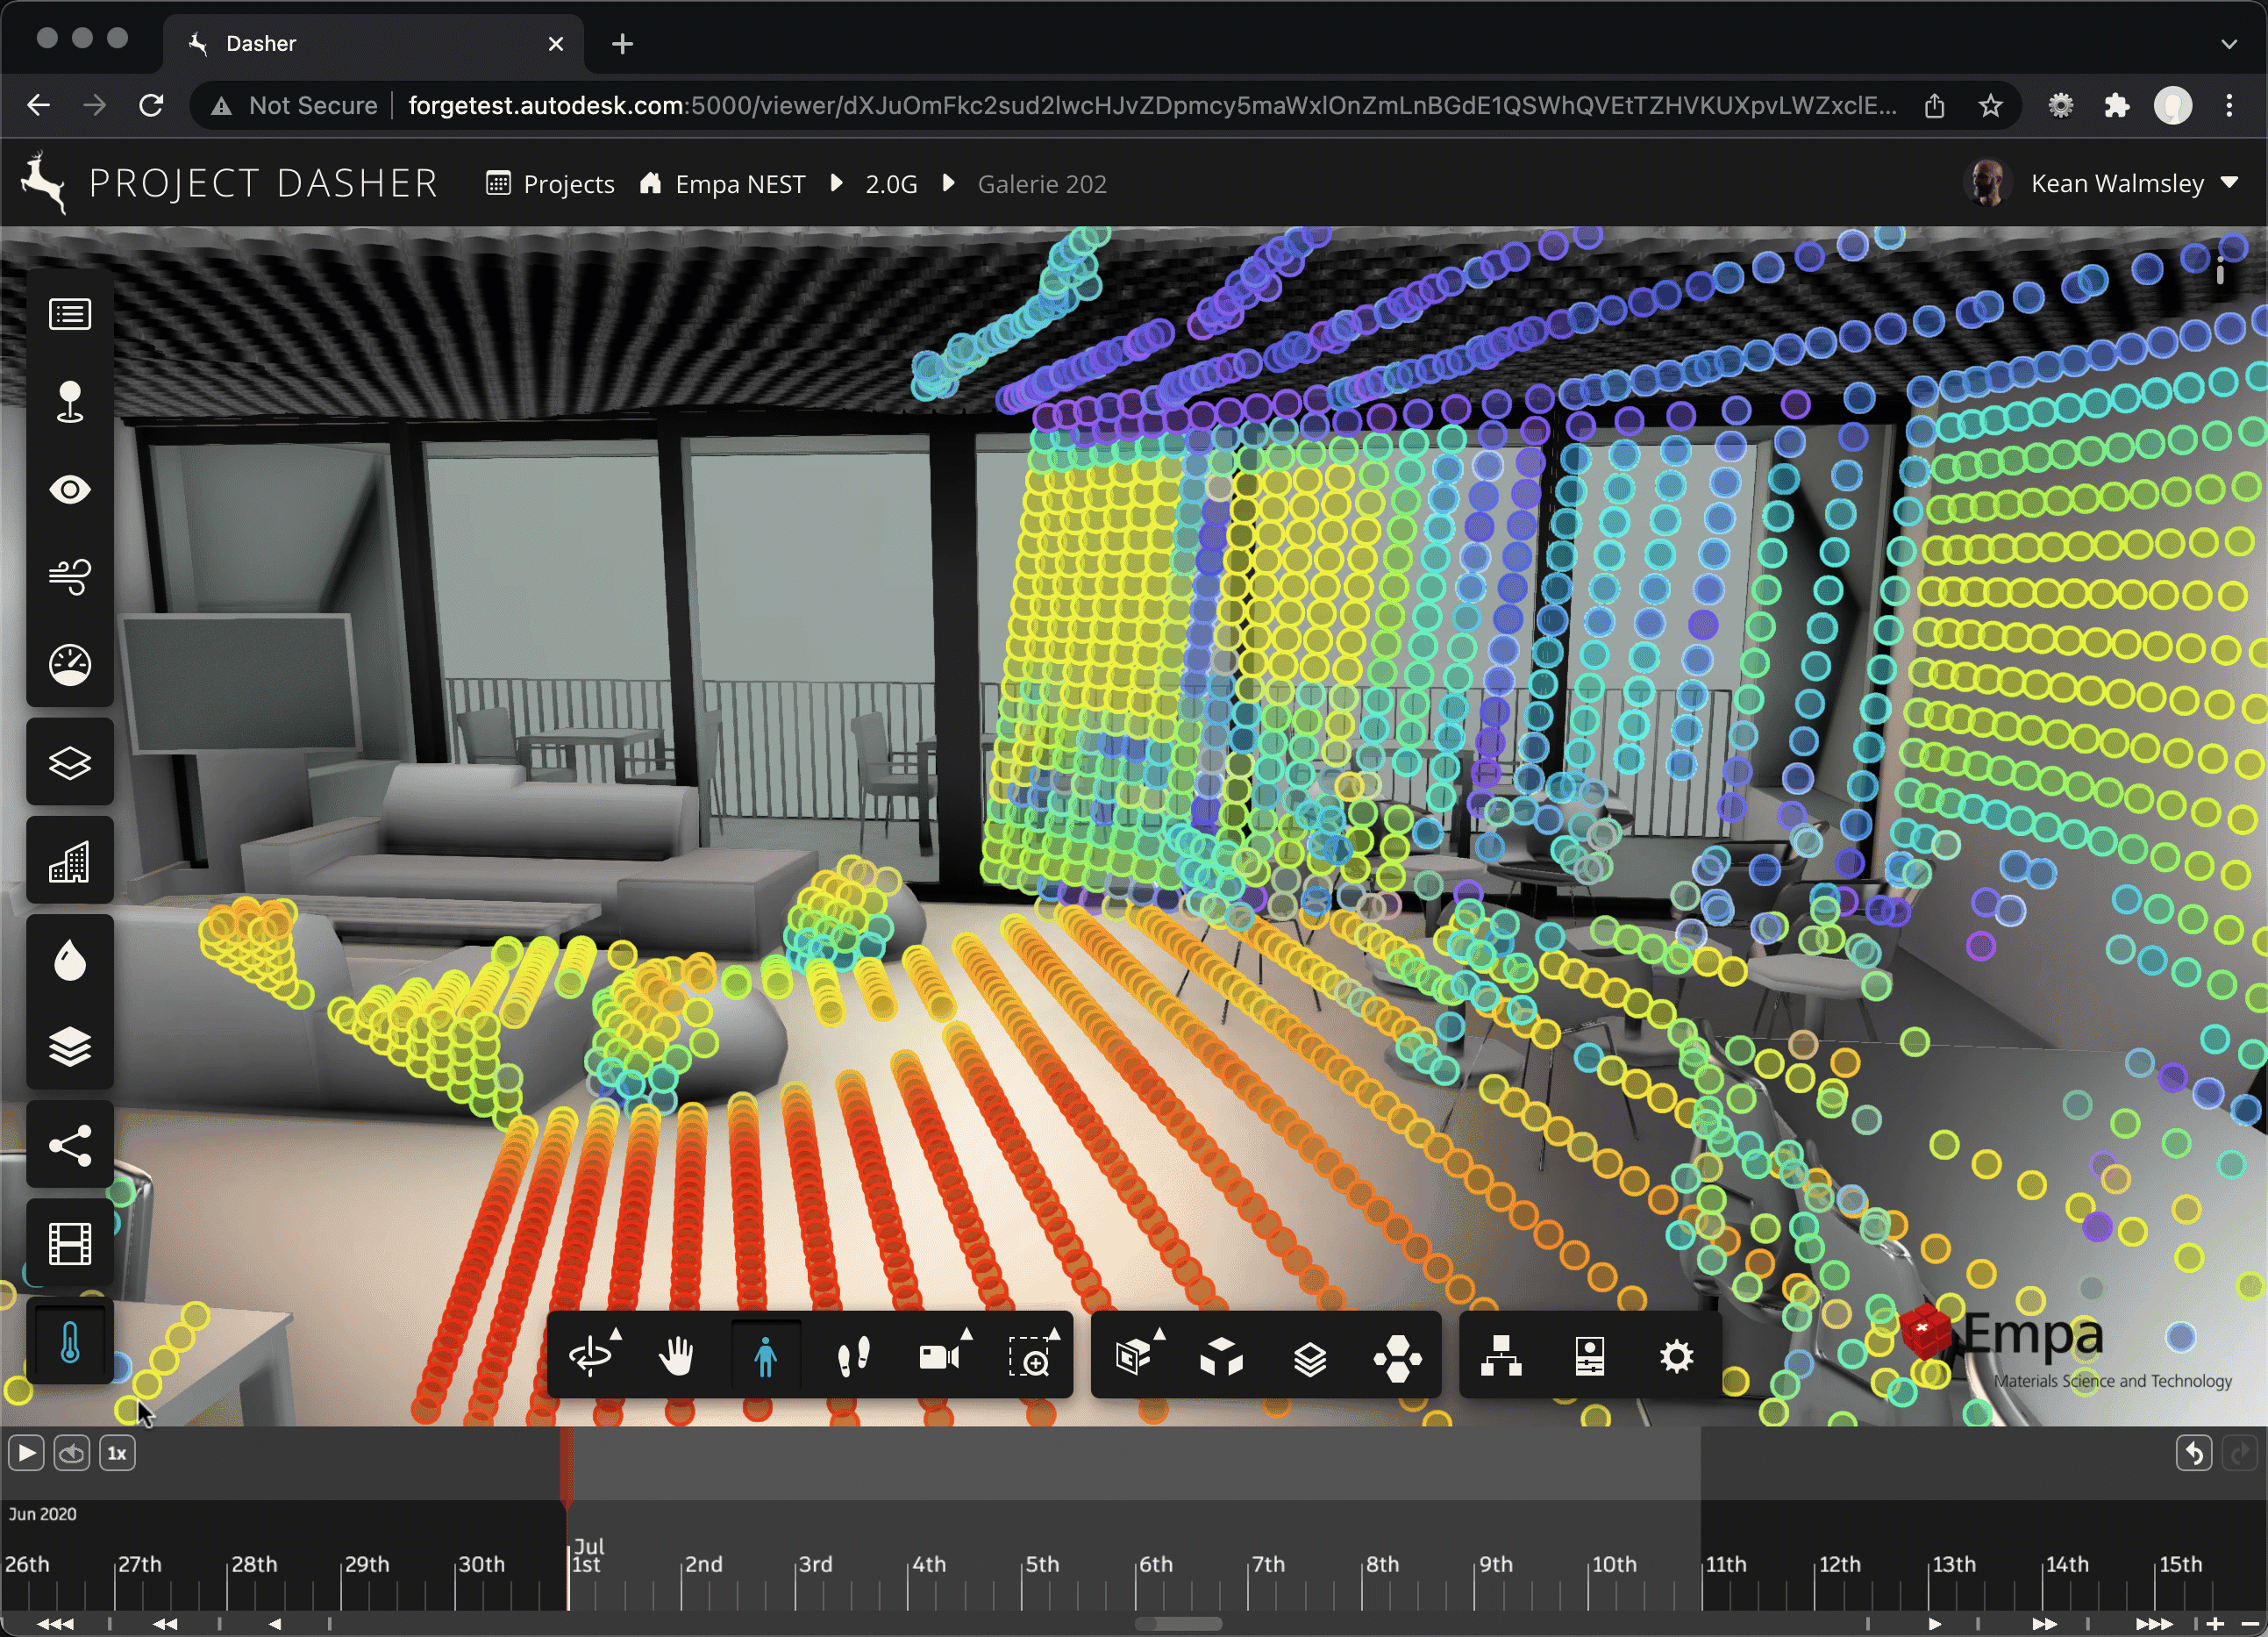Open the viewer settings gear
Viewport: 2268px width, 1637px height.
point(1676,1357)
